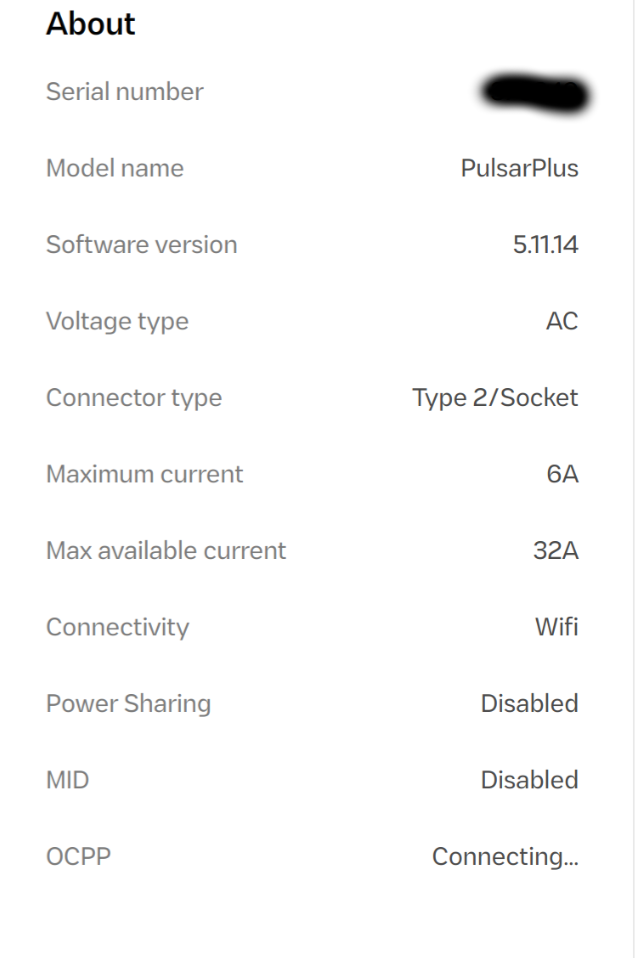The height and width of the screenshot is (958, 640).
Task: Select the Type 2/Socket connector value
Action: [x=497, y=397]
